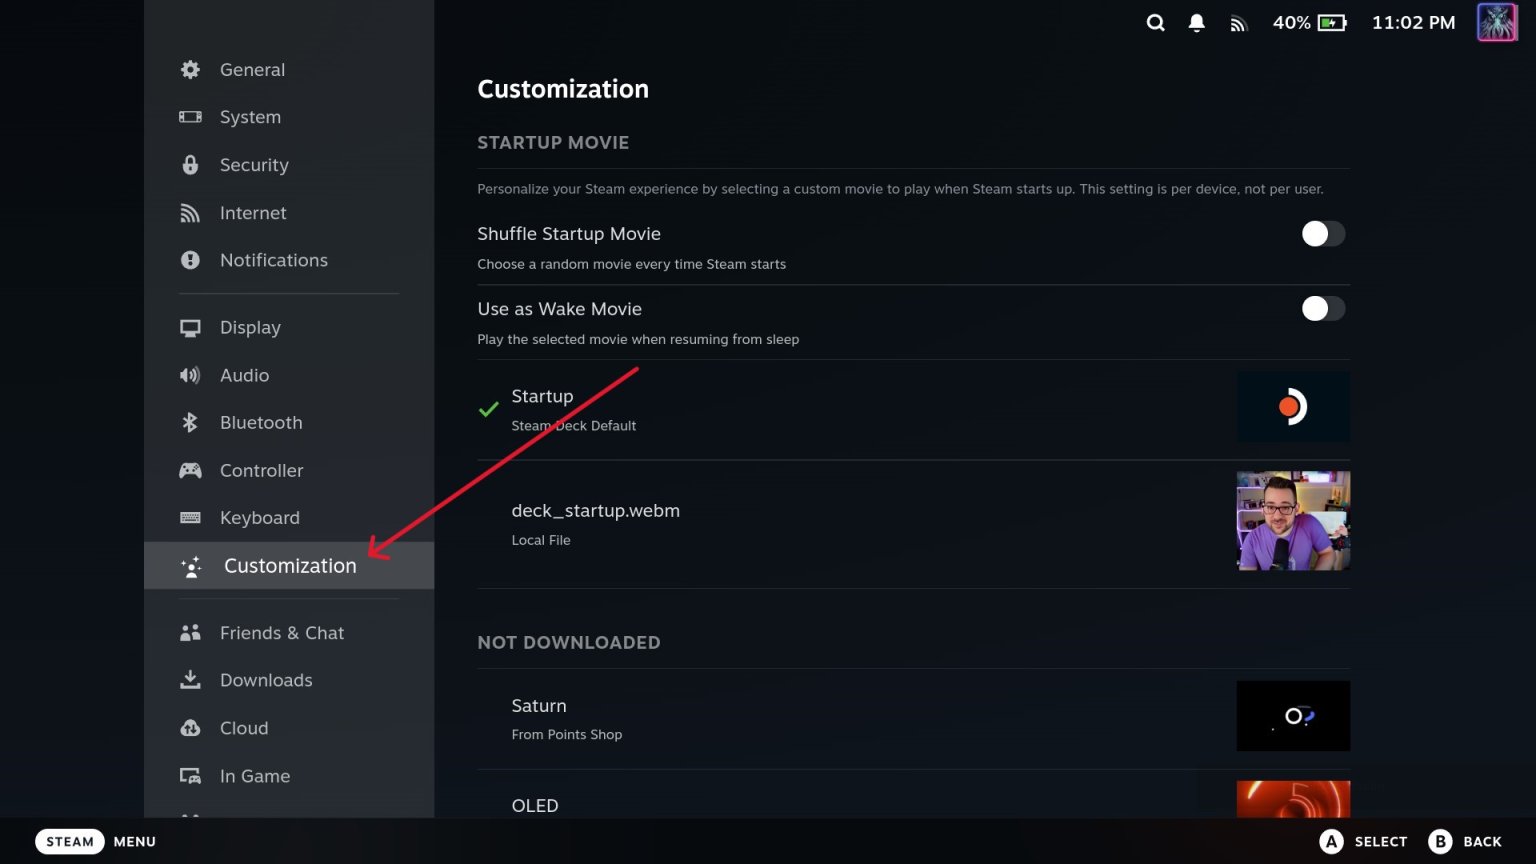The width and height of the screenshot is (1536, 864).
Task: Go to Internet settings
Action: click(289, 213)
